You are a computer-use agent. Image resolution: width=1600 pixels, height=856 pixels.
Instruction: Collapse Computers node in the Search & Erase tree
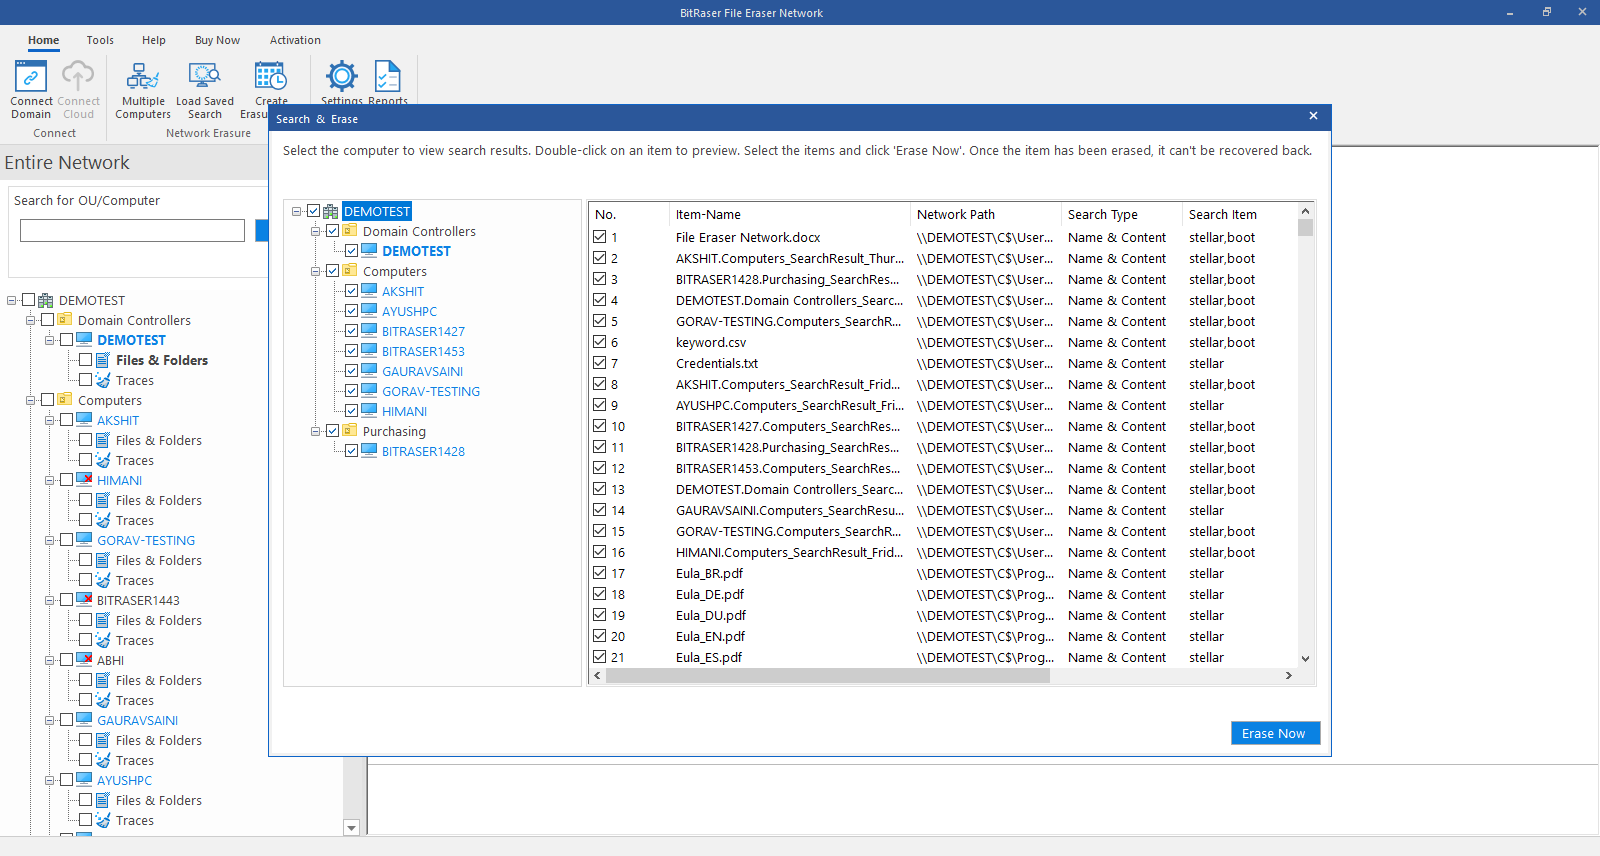[x=316, y=271]
